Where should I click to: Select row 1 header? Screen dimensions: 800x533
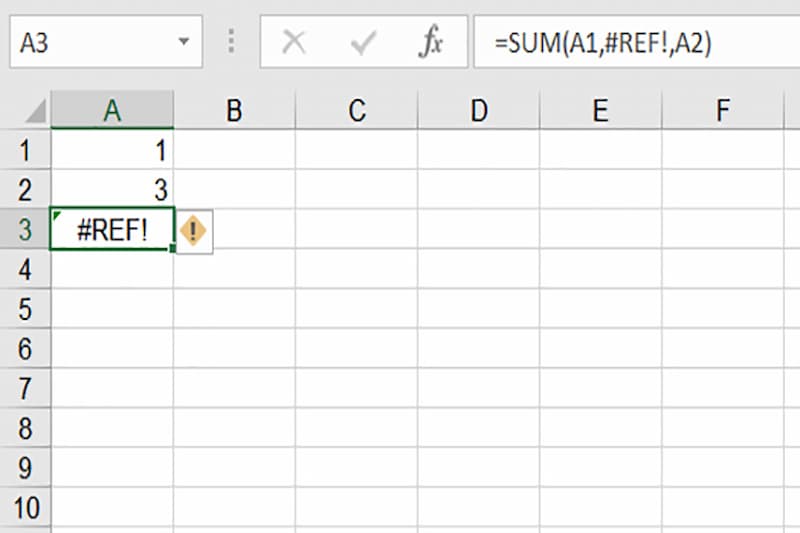click(x=25, y=151)
